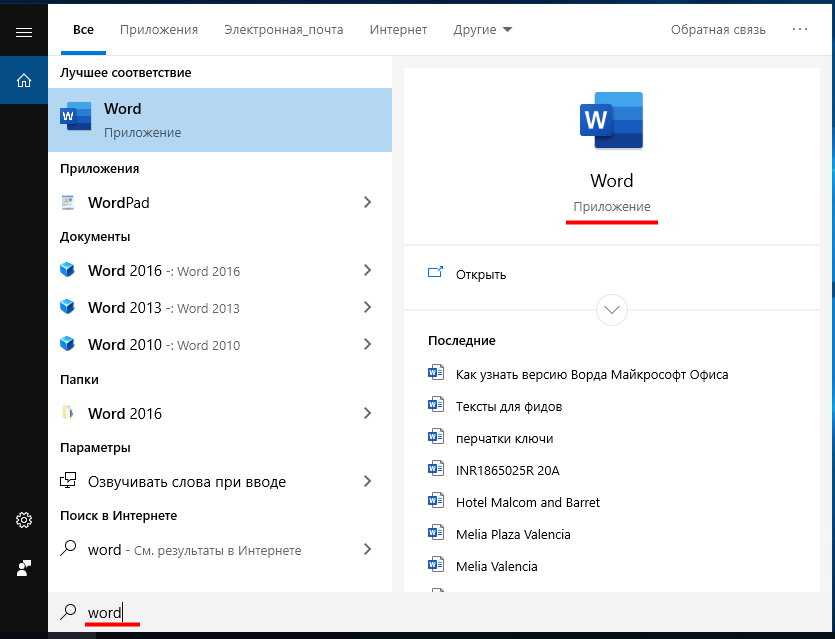Click the Word 2013 document cube icon
Screen dimensions: 835x639
click(x=67, y=307)
